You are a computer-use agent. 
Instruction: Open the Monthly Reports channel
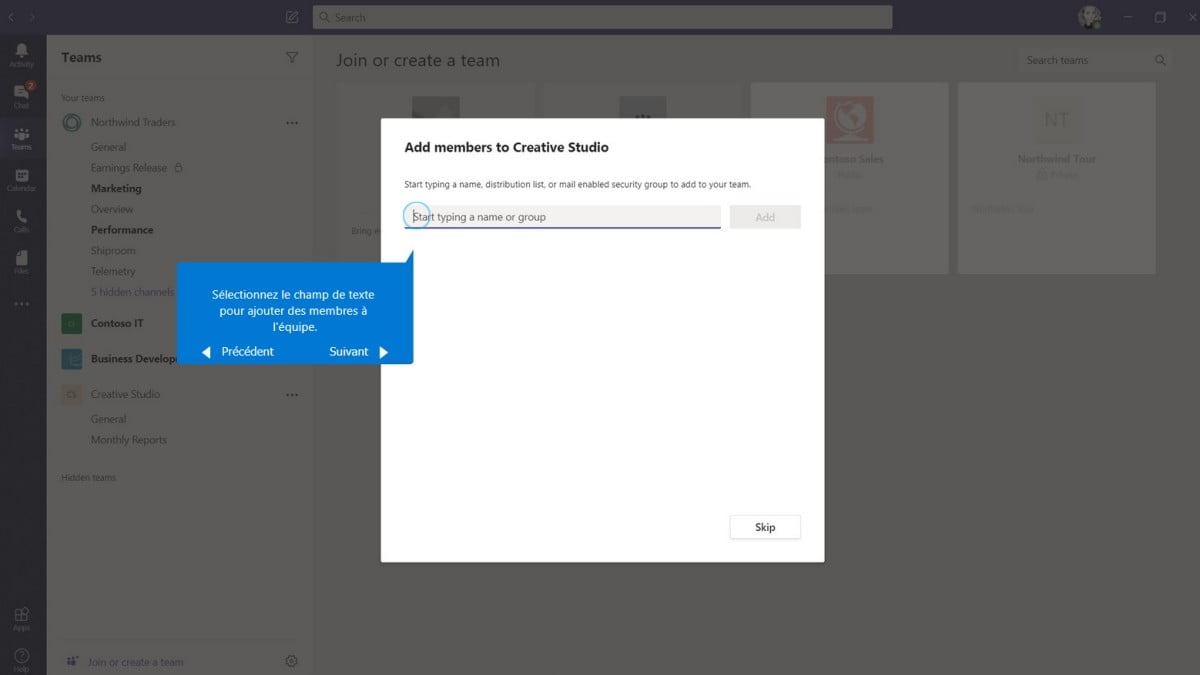(129, 440)
